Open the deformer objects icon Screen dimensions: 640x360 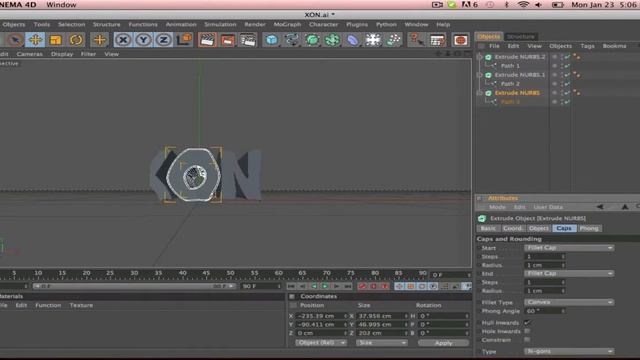pos(353,40)
